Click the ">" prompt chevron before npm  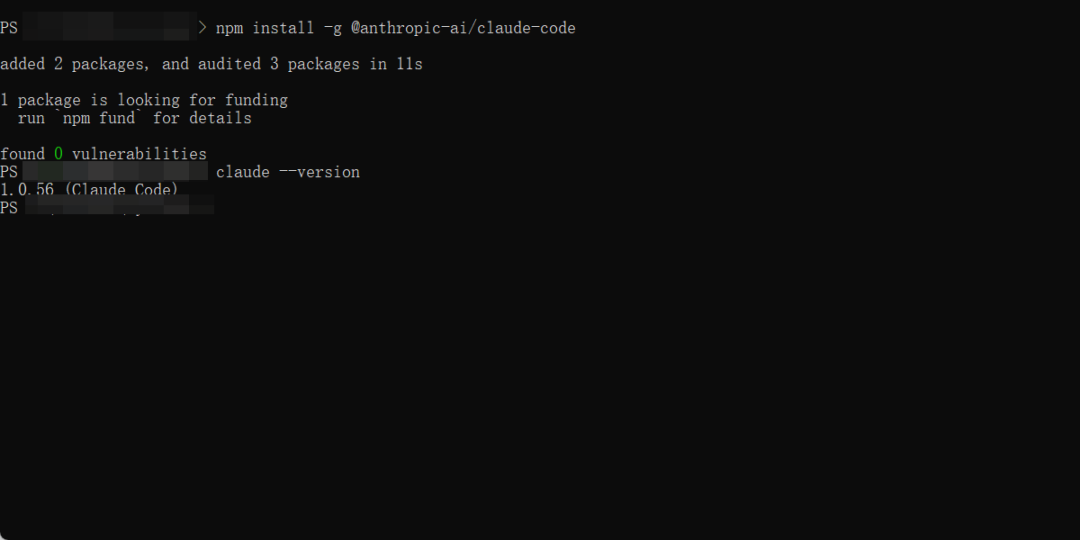[x=202, y=28]
